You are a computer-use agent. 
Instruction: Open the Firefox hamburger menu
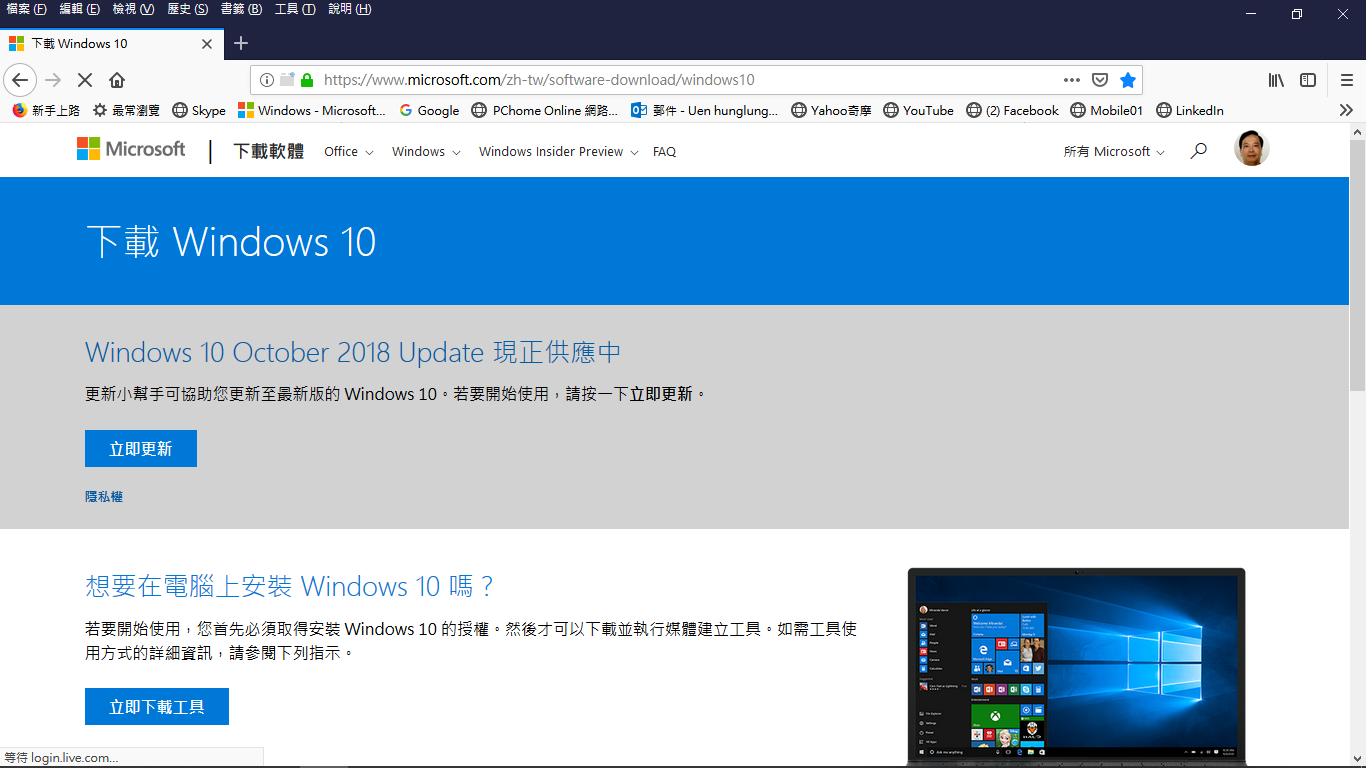[x=1347, y=80]
